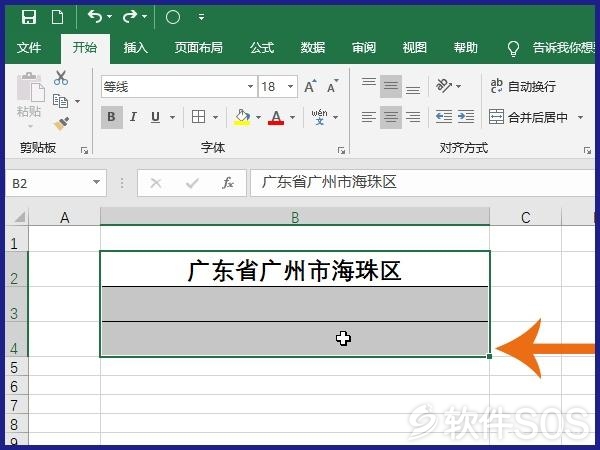
Task: Open the font color dropdown arrow
Action: point(293,117)
